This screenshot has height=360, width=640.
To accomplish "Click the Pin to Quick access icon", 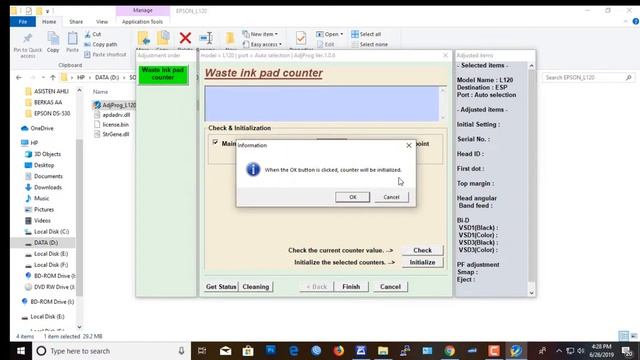I will [27, 38].
